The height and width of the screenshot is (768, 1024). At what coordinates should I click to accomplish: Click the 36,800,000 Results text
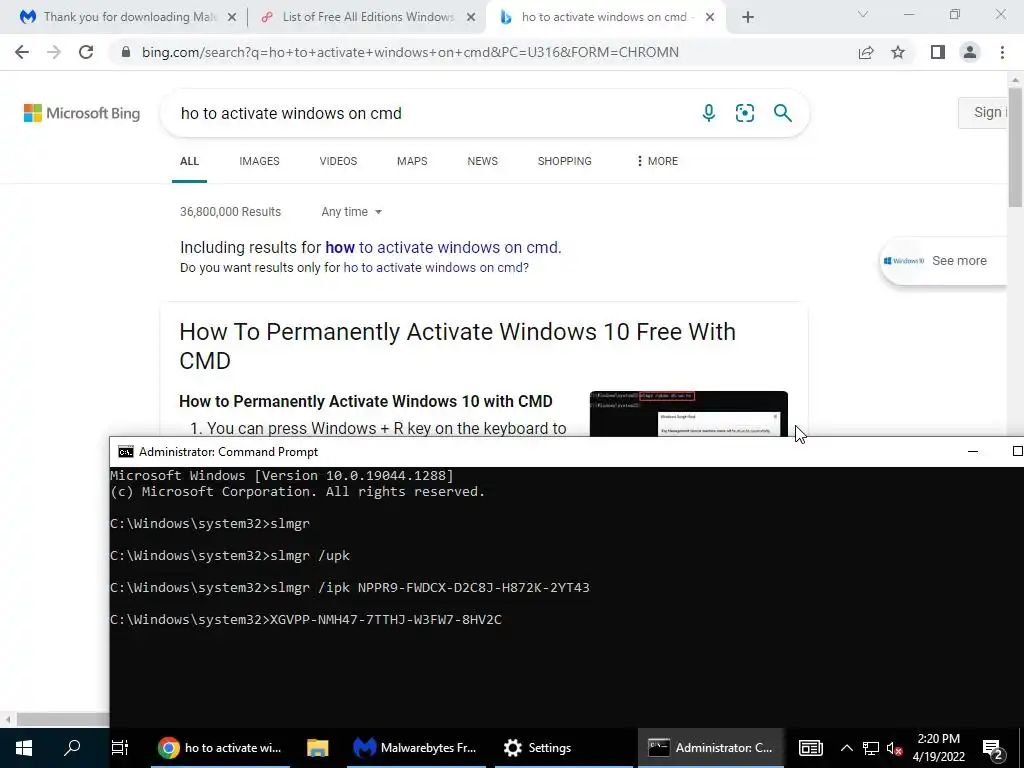point(231,212)
